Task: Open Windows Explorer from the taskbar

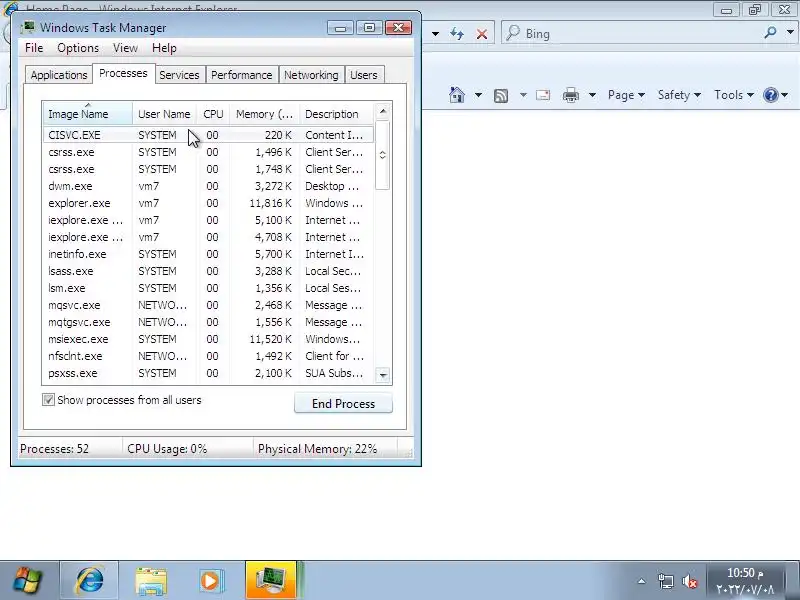Action: point(151,581)
